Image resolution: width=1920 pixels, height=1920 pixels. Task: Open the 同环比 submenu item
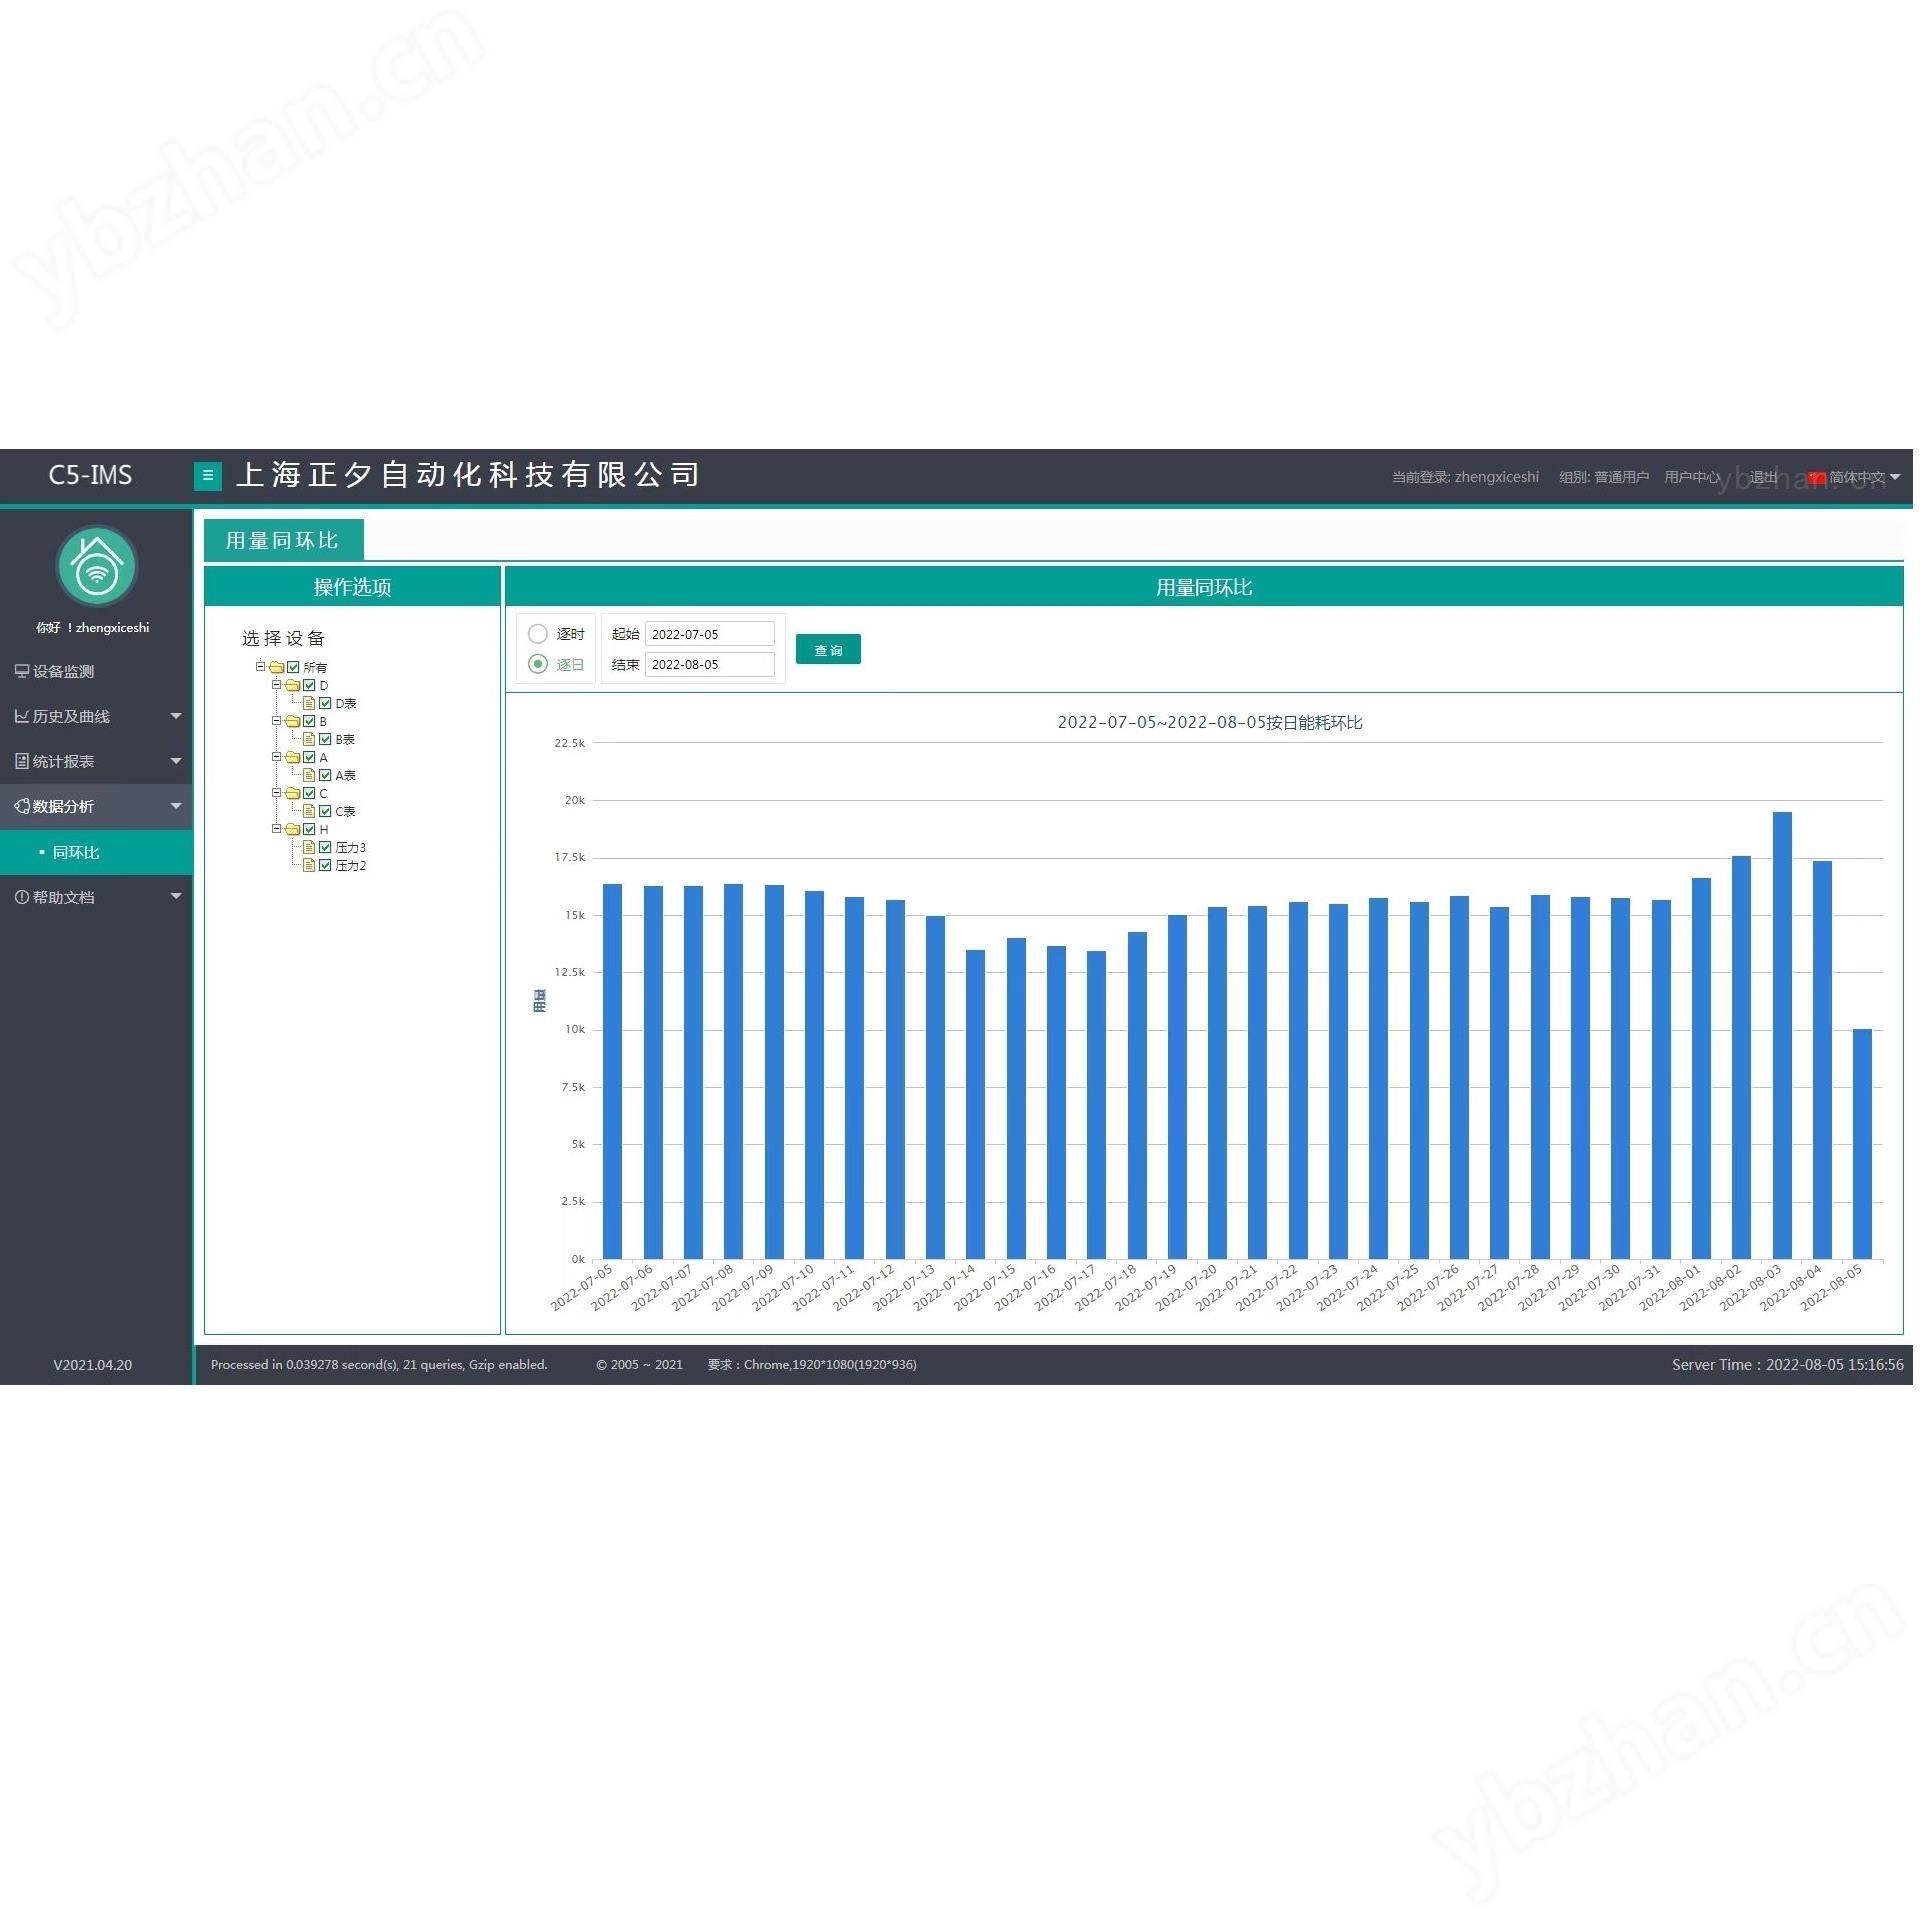pyautogui.click(x=97, y=853)
